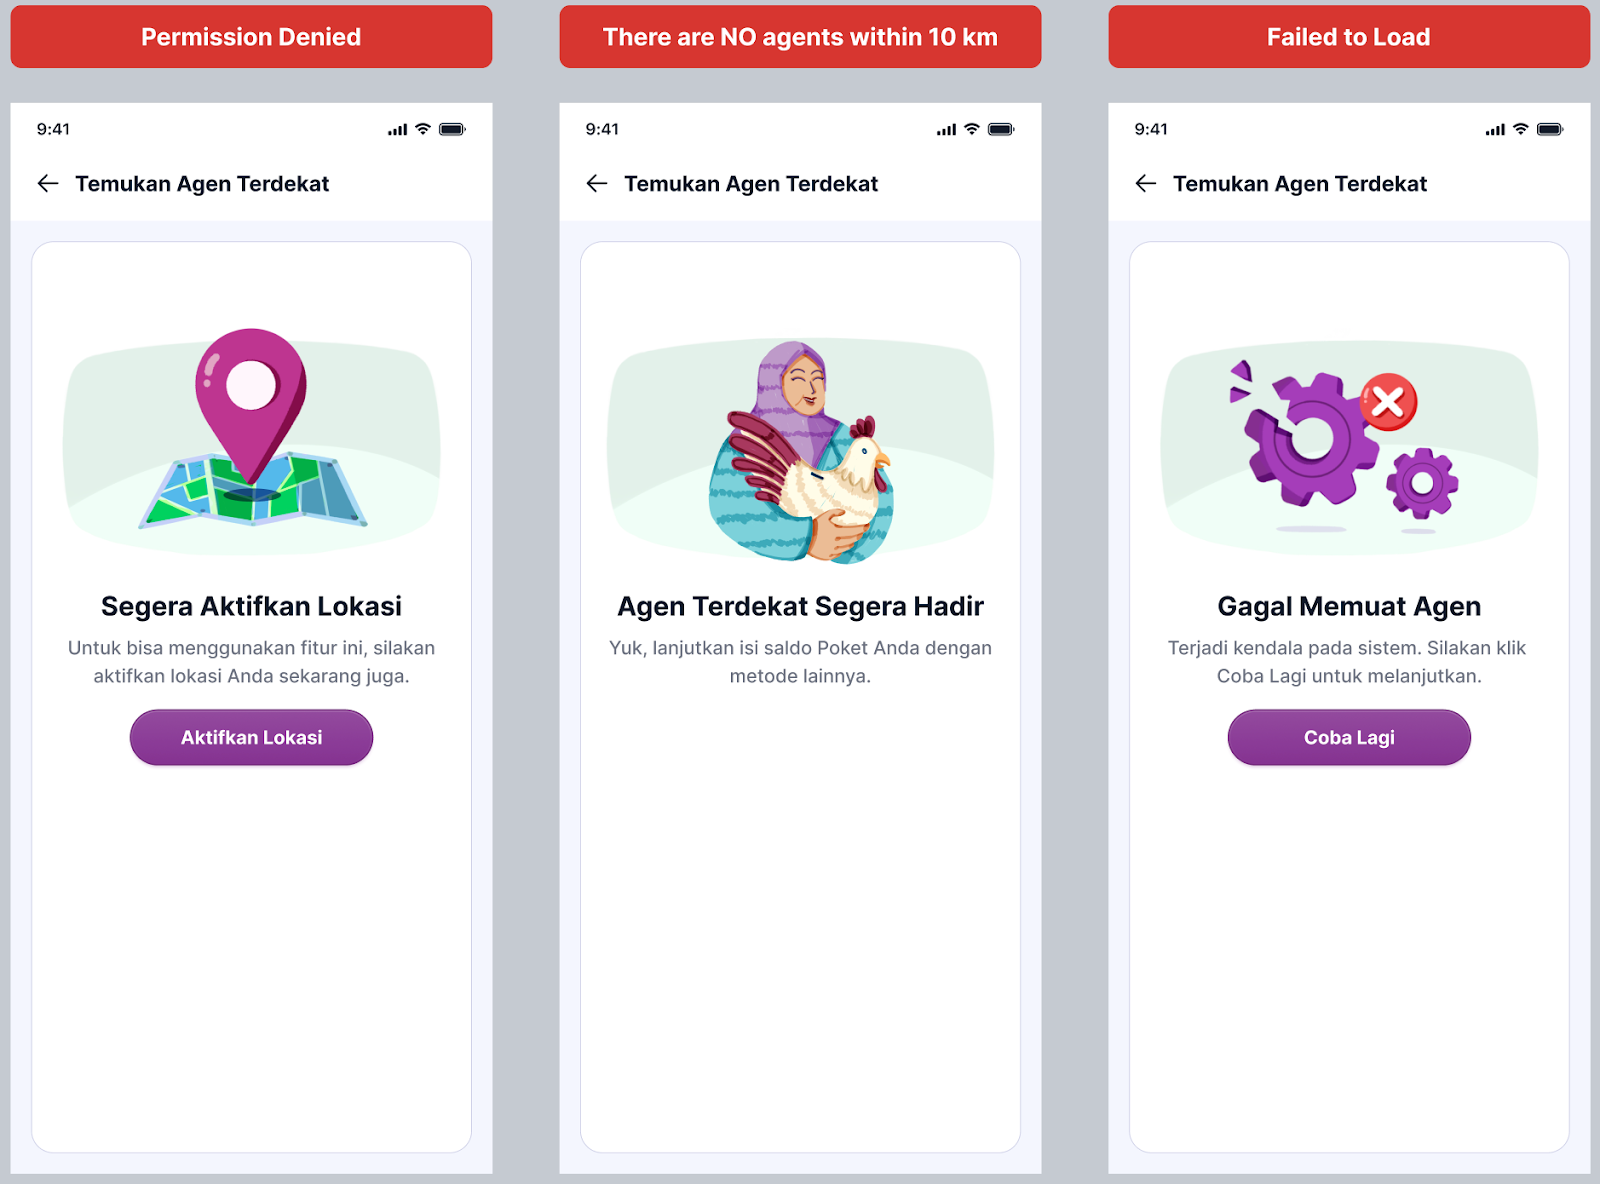Click the wifi icon on the first phone

[423, 129]
